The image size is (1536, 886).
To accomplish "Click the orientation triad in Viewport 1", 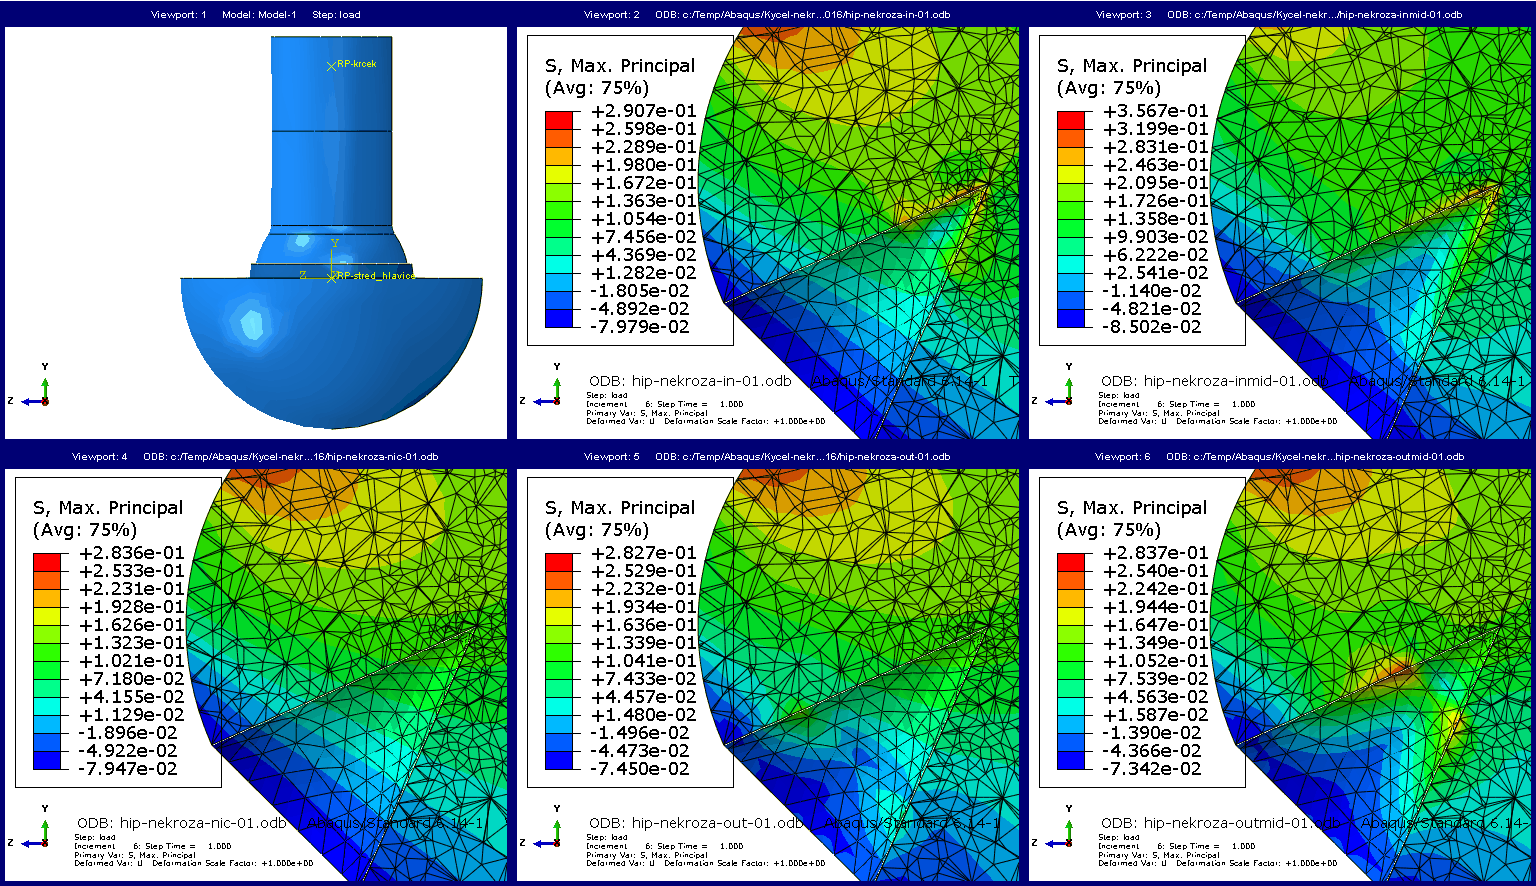I will [38, 391].
